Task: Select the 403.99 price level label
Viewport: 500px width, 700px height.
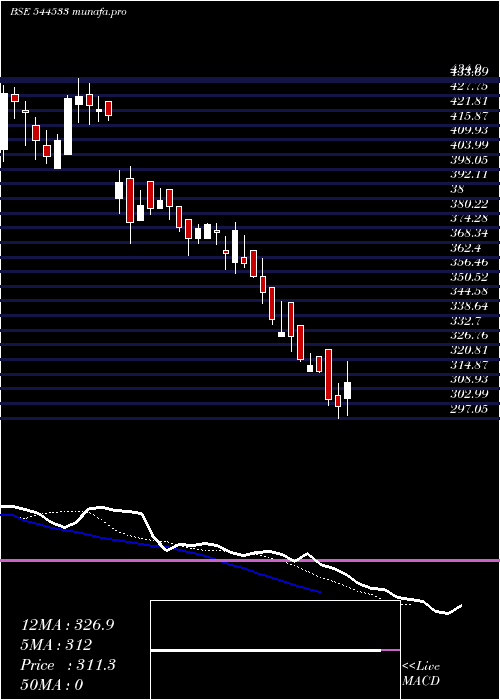Action: (x=469, y=145)
